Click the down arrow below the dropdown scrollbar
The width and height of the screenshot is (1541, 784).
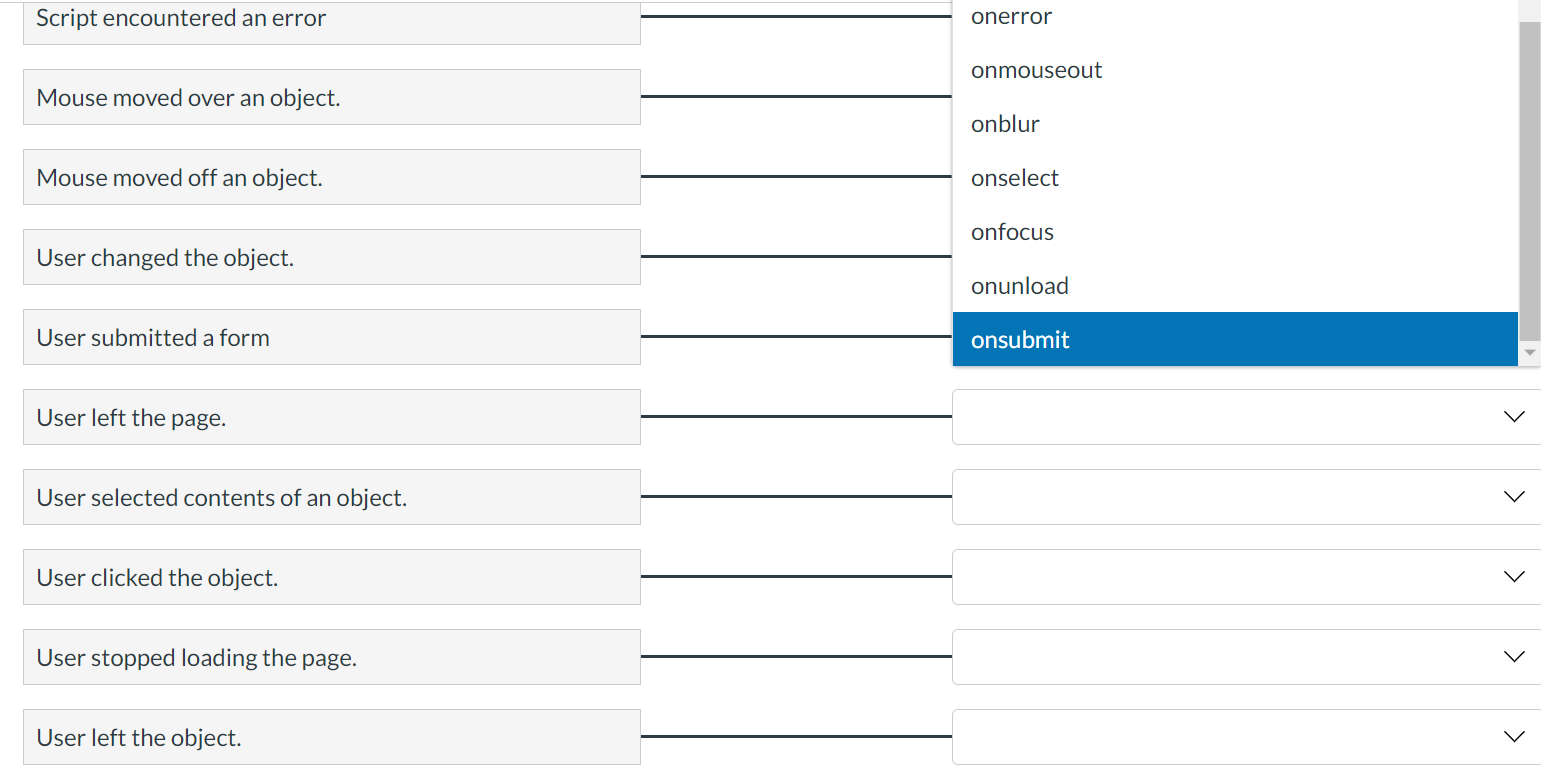(1529, 352)
